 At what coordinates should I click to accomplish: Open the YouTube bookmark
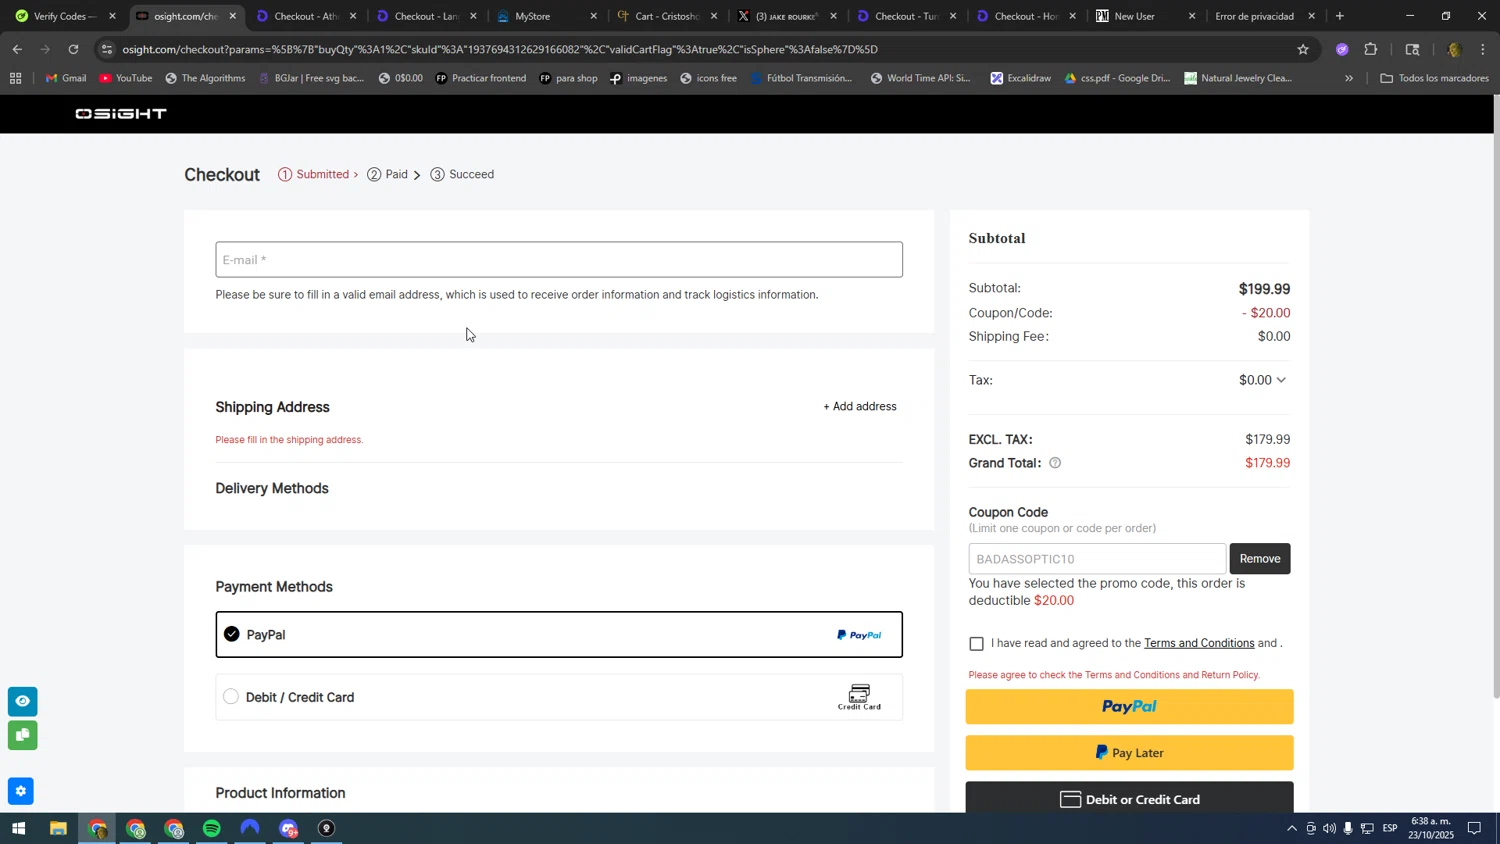(126, 78)
